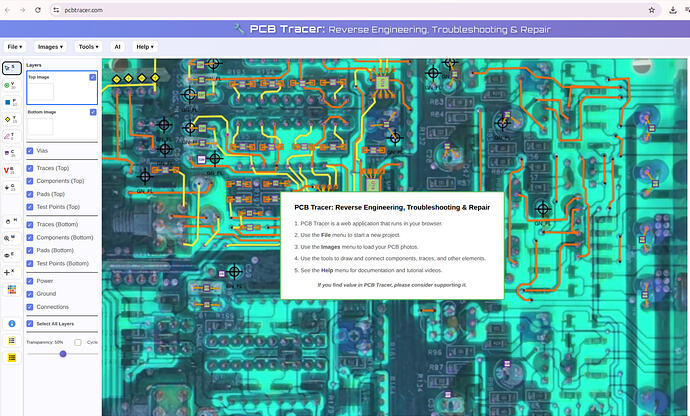The height and width of the screenshot is (416, 690).
Task: Click the welcome dialog heading text
Action: (x=392, y=207)
